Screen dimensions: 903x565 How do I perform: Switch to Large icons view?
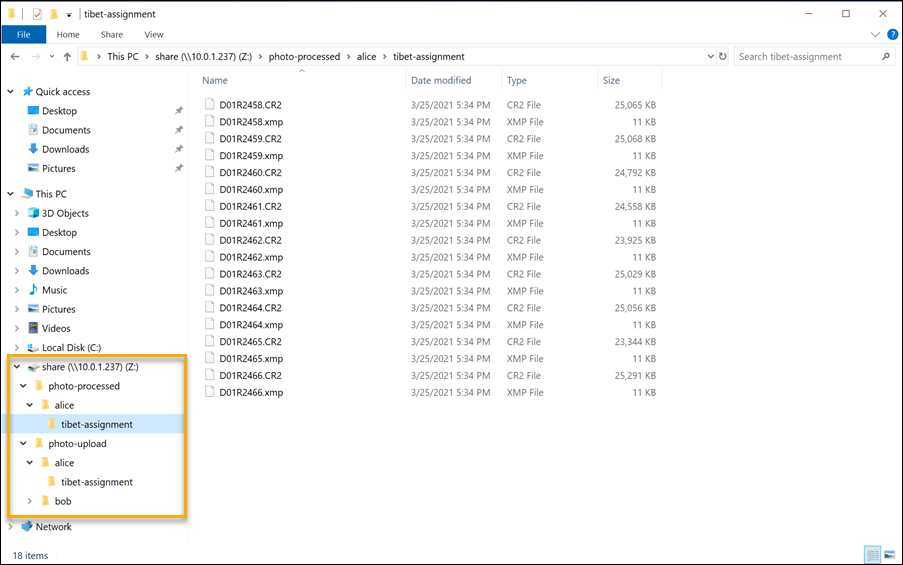point(890,555)
